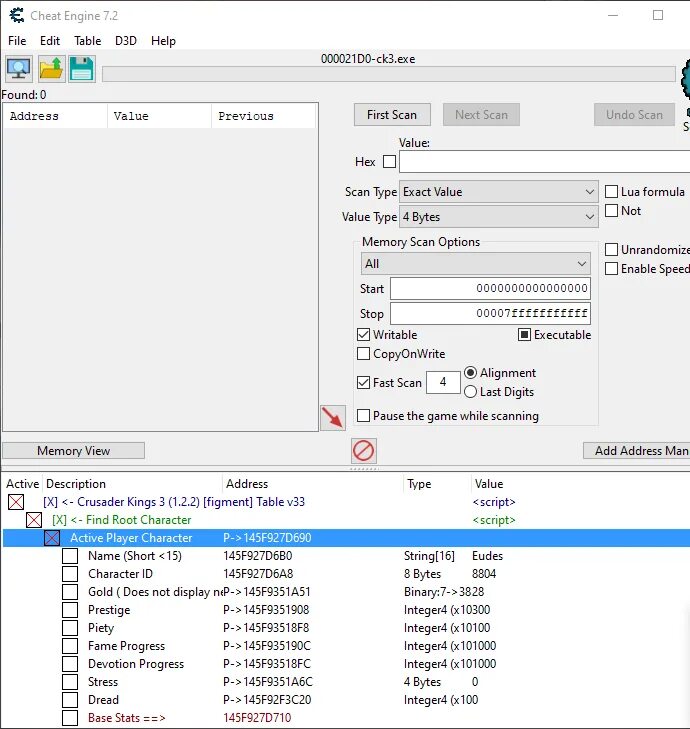Enable Pause the game while scanning
Viewport: 690px width, 729px height.
coord(364,416)
